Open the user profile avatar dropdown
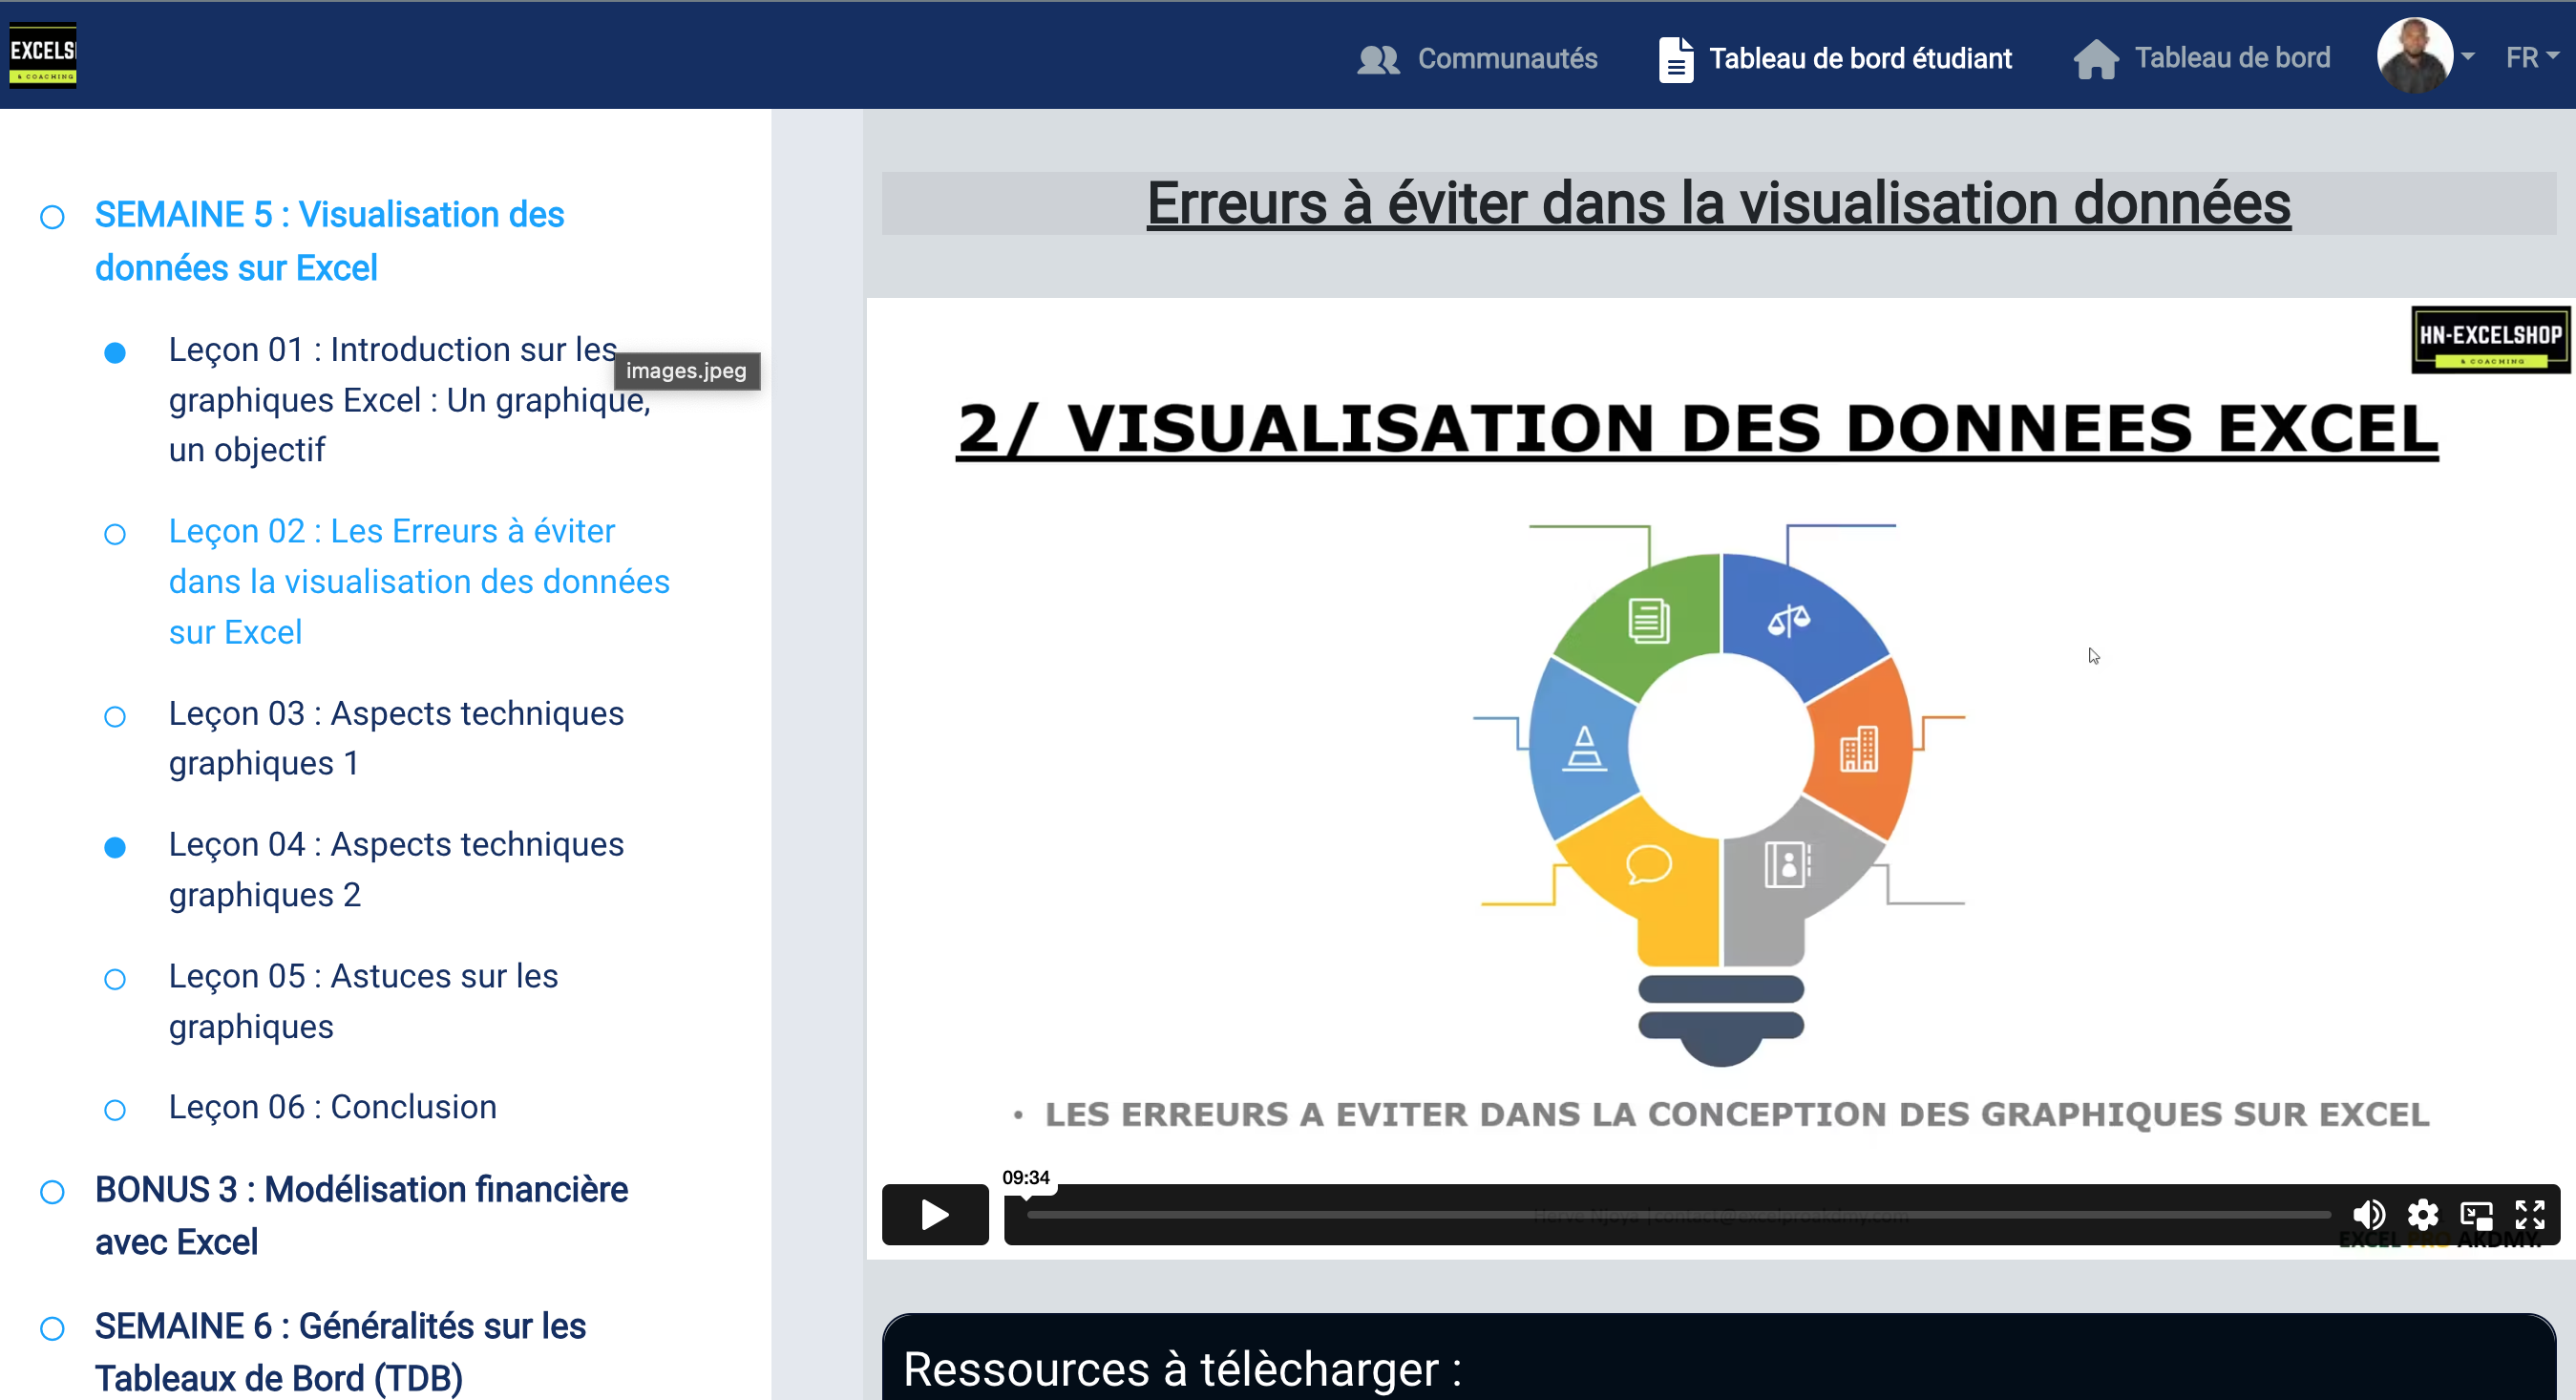 [x=2424, y=55]
